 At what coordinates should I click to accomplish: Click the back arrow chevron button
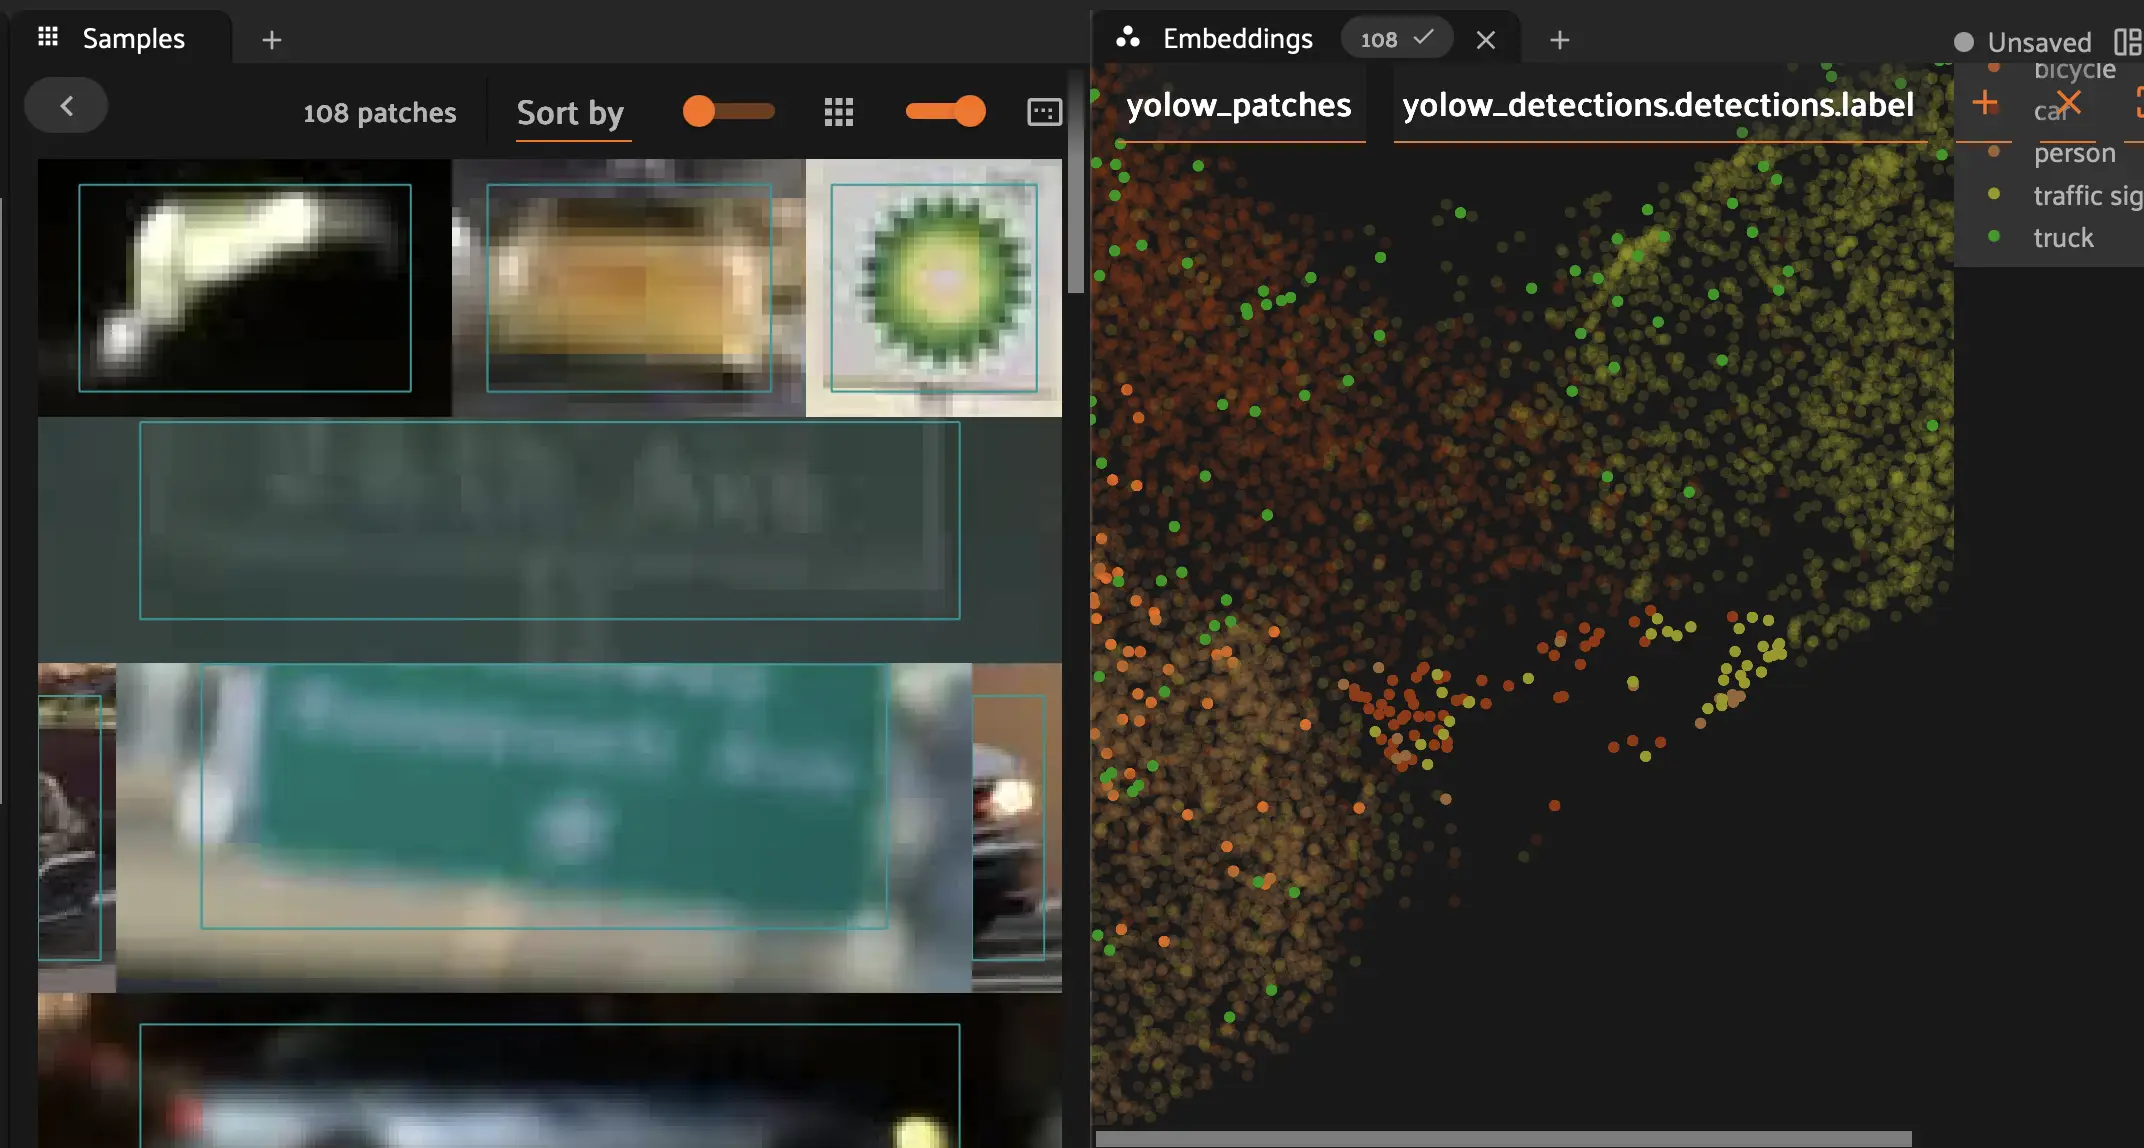tap(66, 106)
